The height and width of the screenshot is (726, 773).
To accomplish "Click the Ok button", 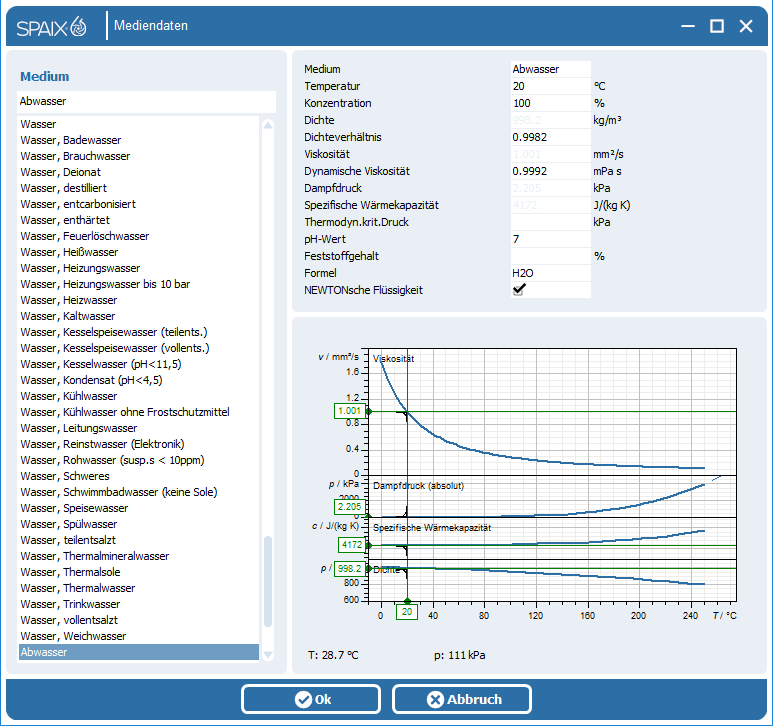I will (x=311, y=699).
